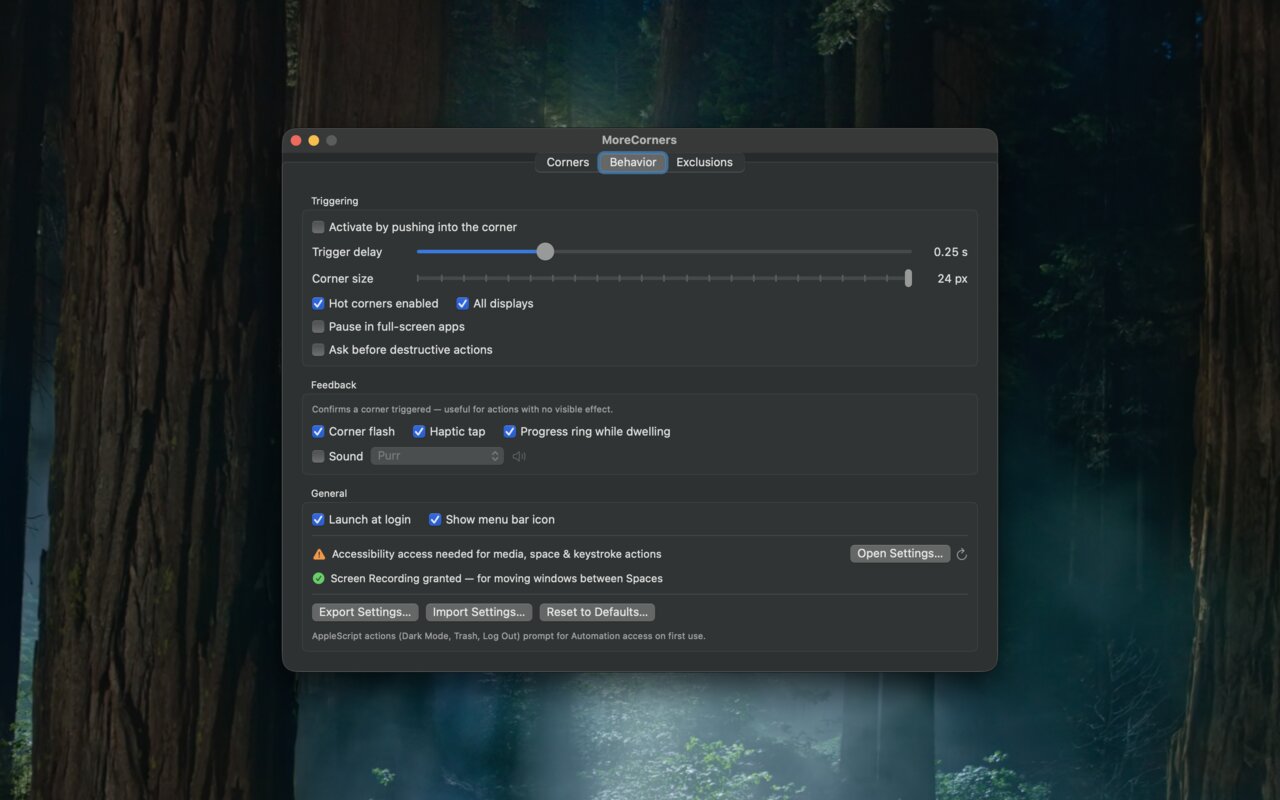
Task: Preview the sound with the speaker icon
Action: (x=519, y=457)
